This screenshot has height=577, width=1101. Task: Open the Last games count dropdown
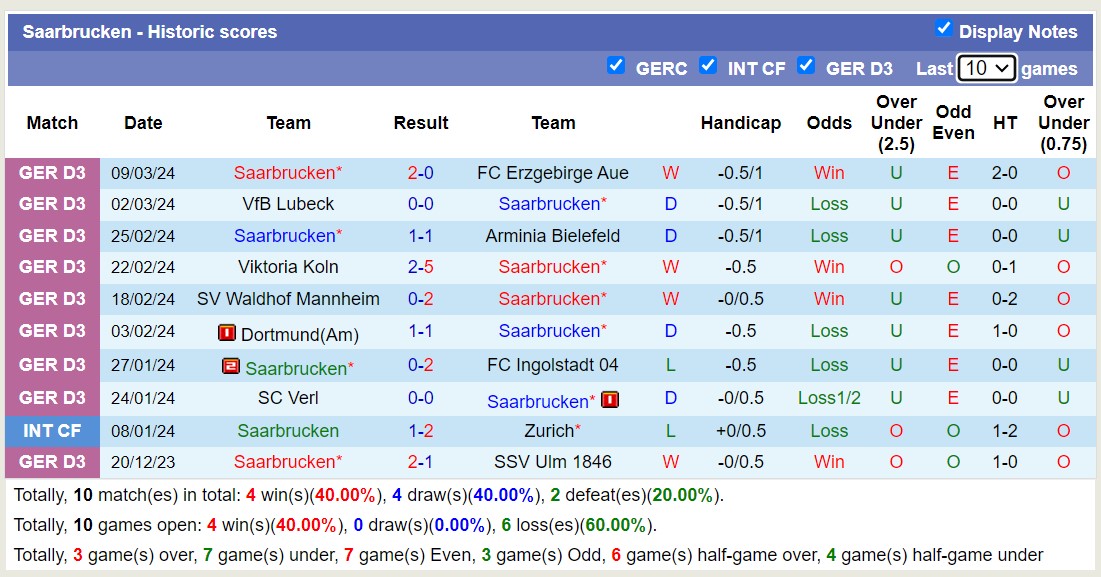click(x=986, y=67)
